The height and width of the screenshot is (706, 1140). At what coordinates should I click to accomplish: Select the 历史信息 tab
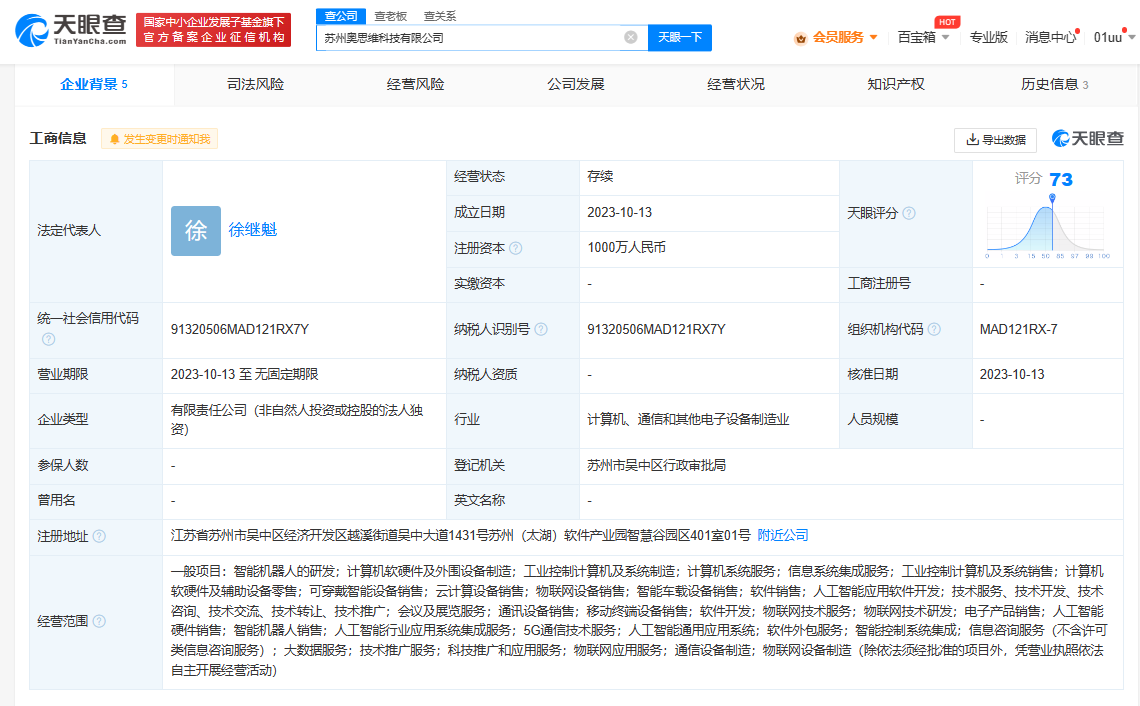[1055, 84]
